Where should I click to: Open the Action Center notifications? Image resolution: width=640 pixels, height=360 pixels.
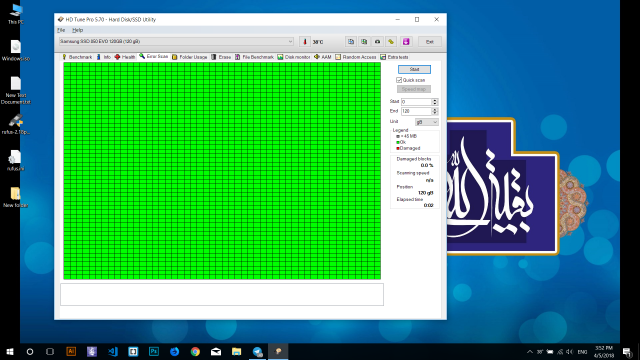[627, 352]
